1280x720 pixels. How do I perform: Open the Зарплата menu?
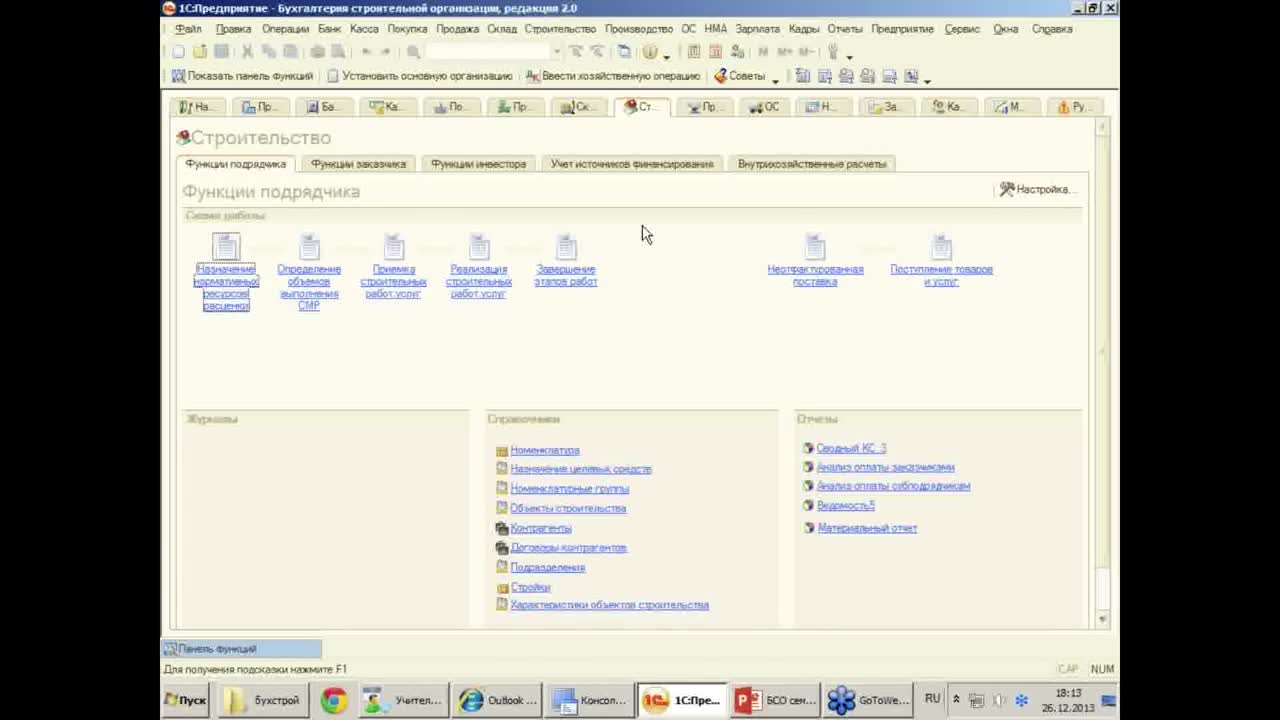757,29
